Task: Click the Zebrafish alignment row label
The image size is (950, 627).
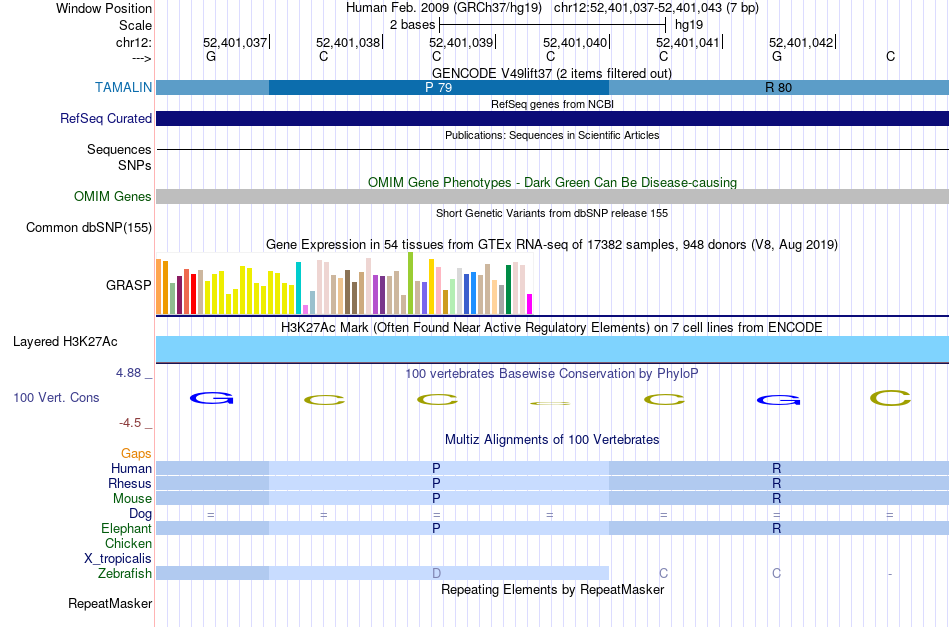Action: tap(125, 573)
